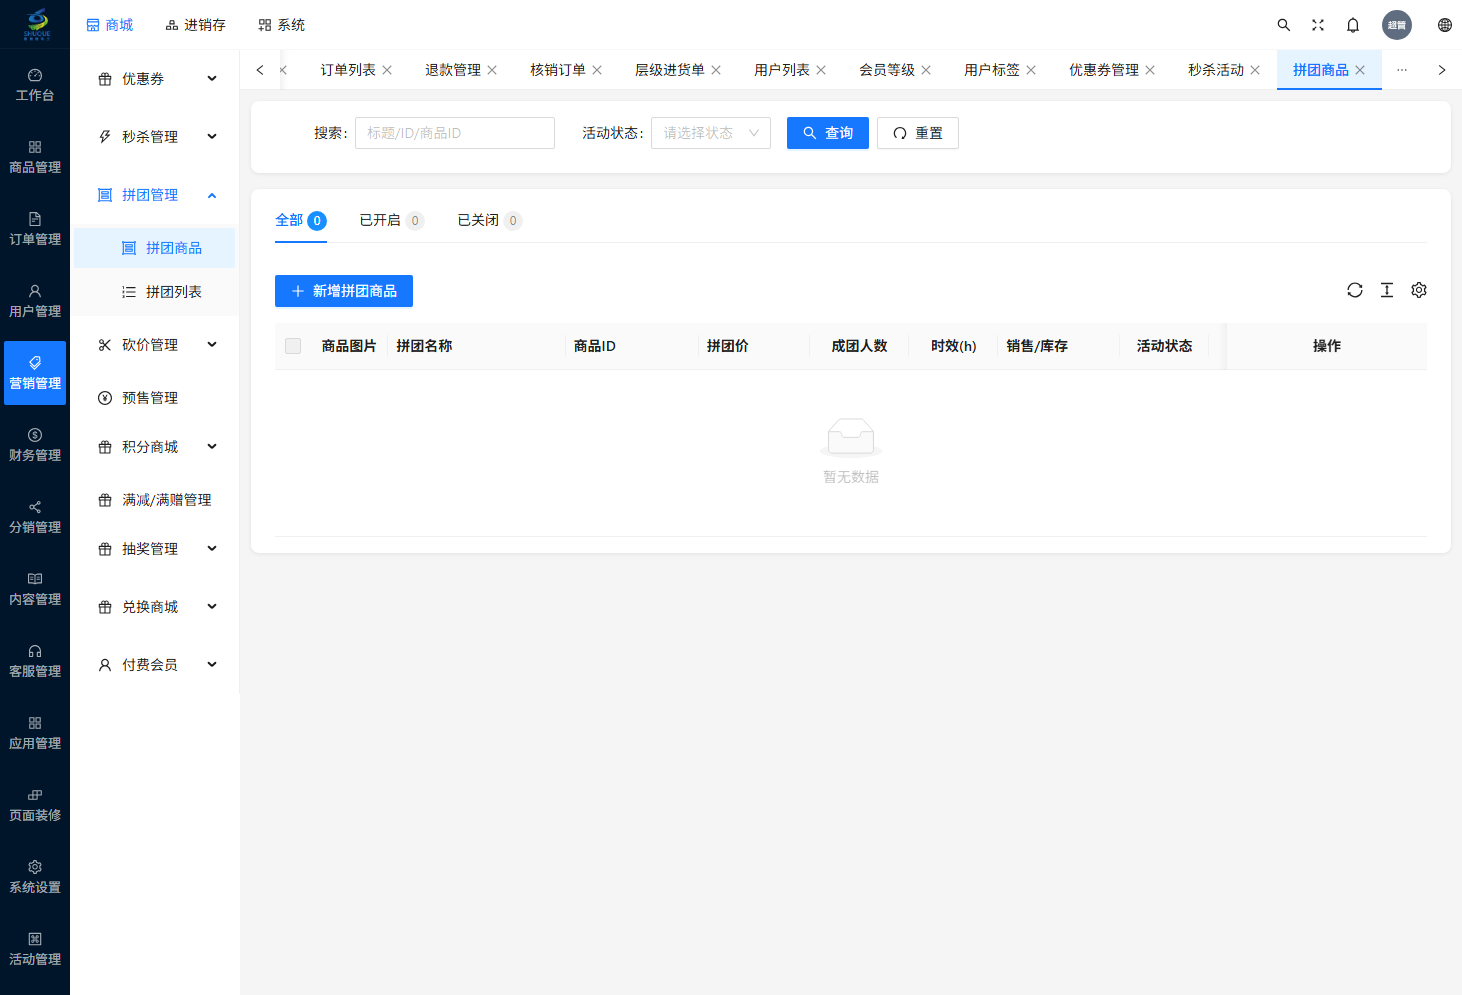Close the 退款管理 tab

492,70
